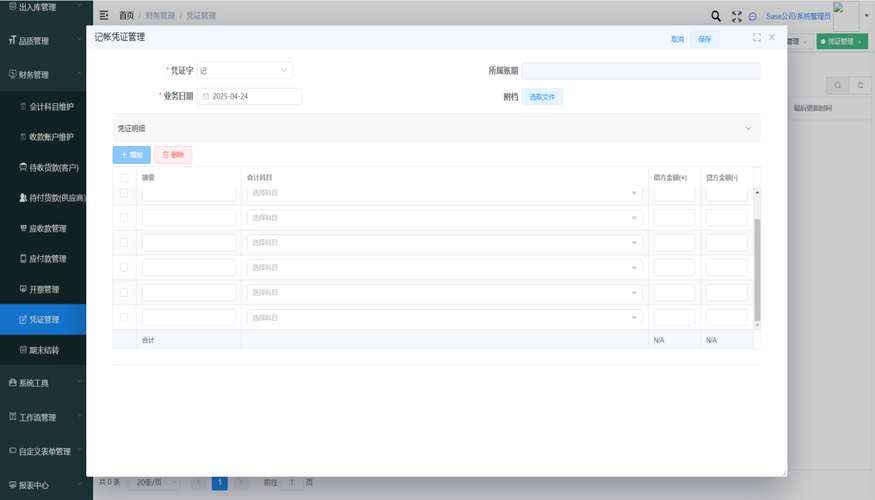Click the refresh icon button behind dialog
This screenshot has height=500, width=875.
(x=860, y=85)
